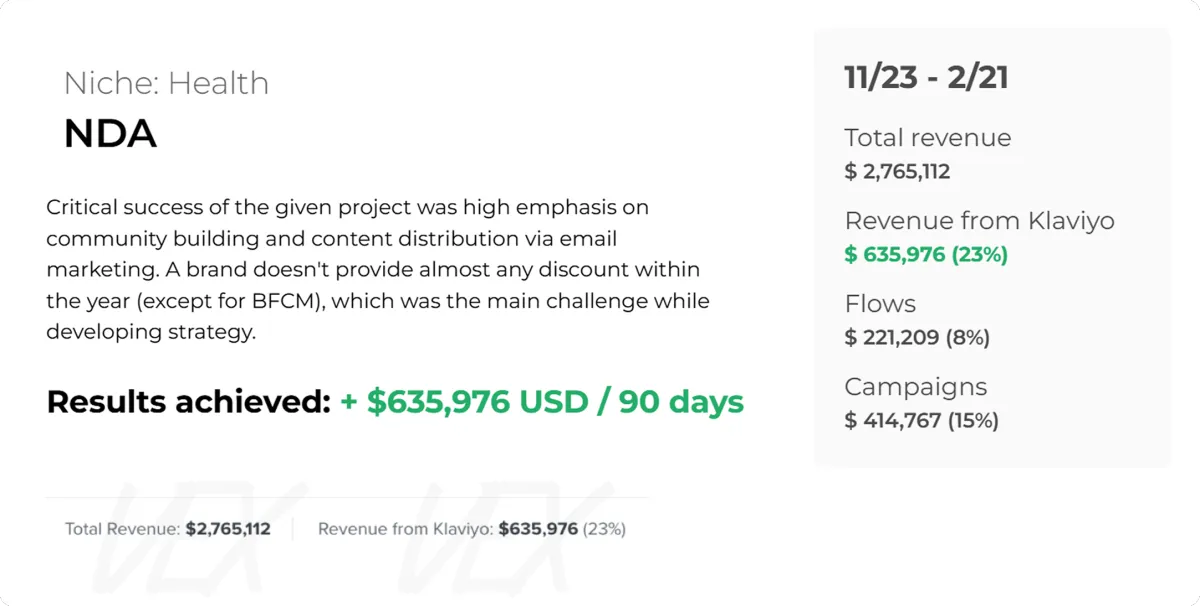Select the $ 2,765,112 amount in side panel
The image size is (1200, 606).
pos(897,171)
